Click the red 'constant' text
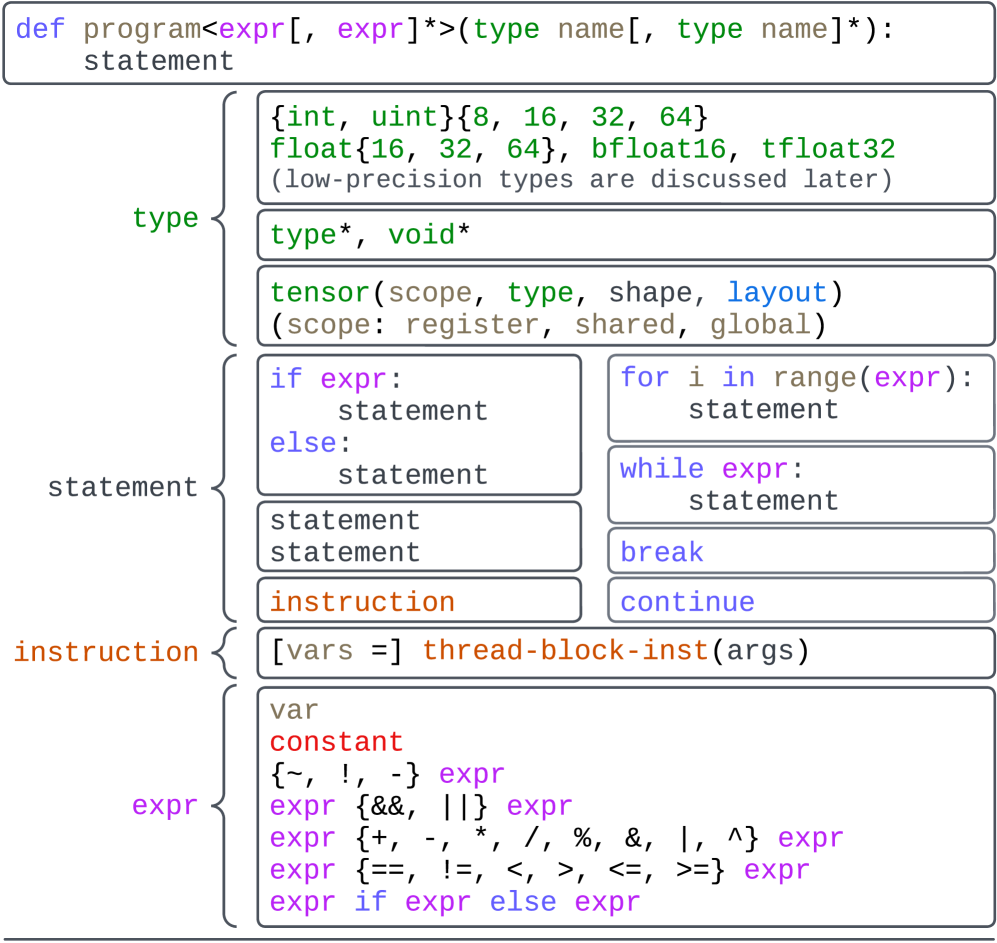Image resolution: width=997 pixels, height=943 pixels. pos(336,742)
